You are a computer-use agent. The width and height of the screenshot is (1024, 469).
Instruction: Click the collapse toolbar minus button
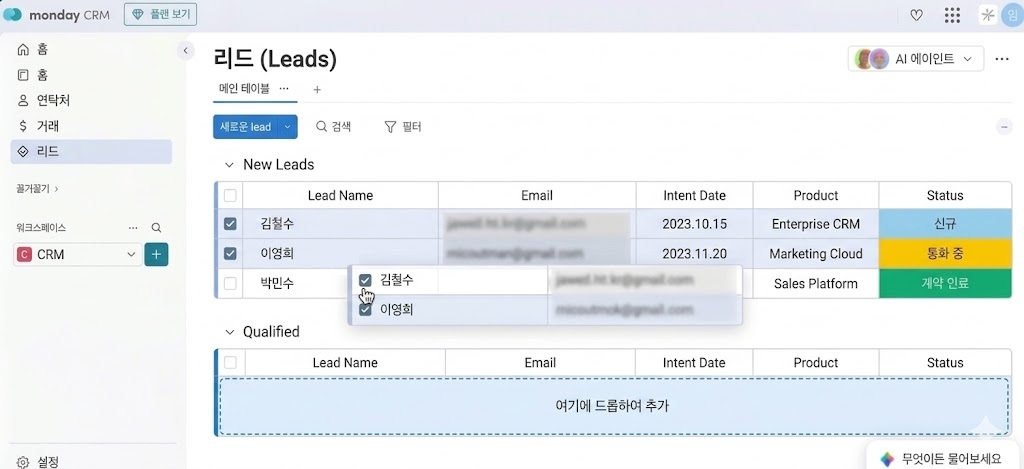coord(1004,127)
